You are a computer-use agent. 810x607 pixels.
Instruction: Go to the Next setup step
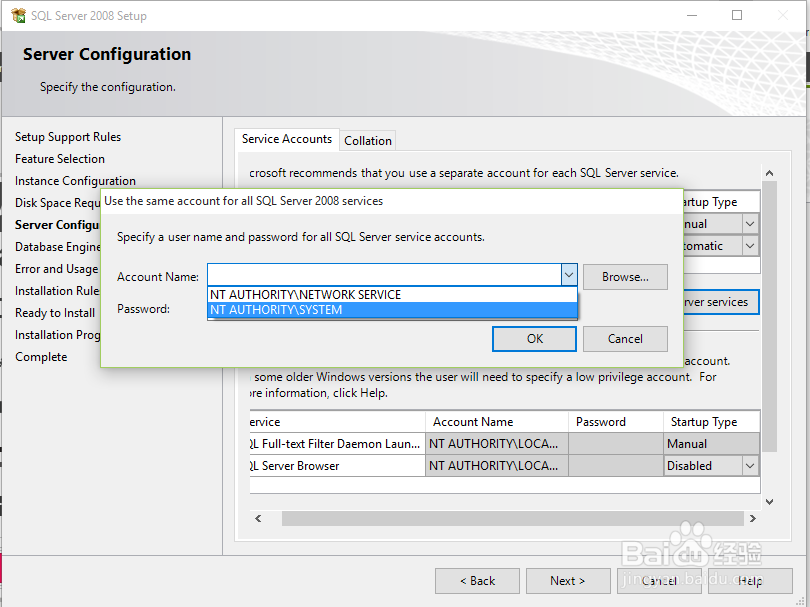568,581
